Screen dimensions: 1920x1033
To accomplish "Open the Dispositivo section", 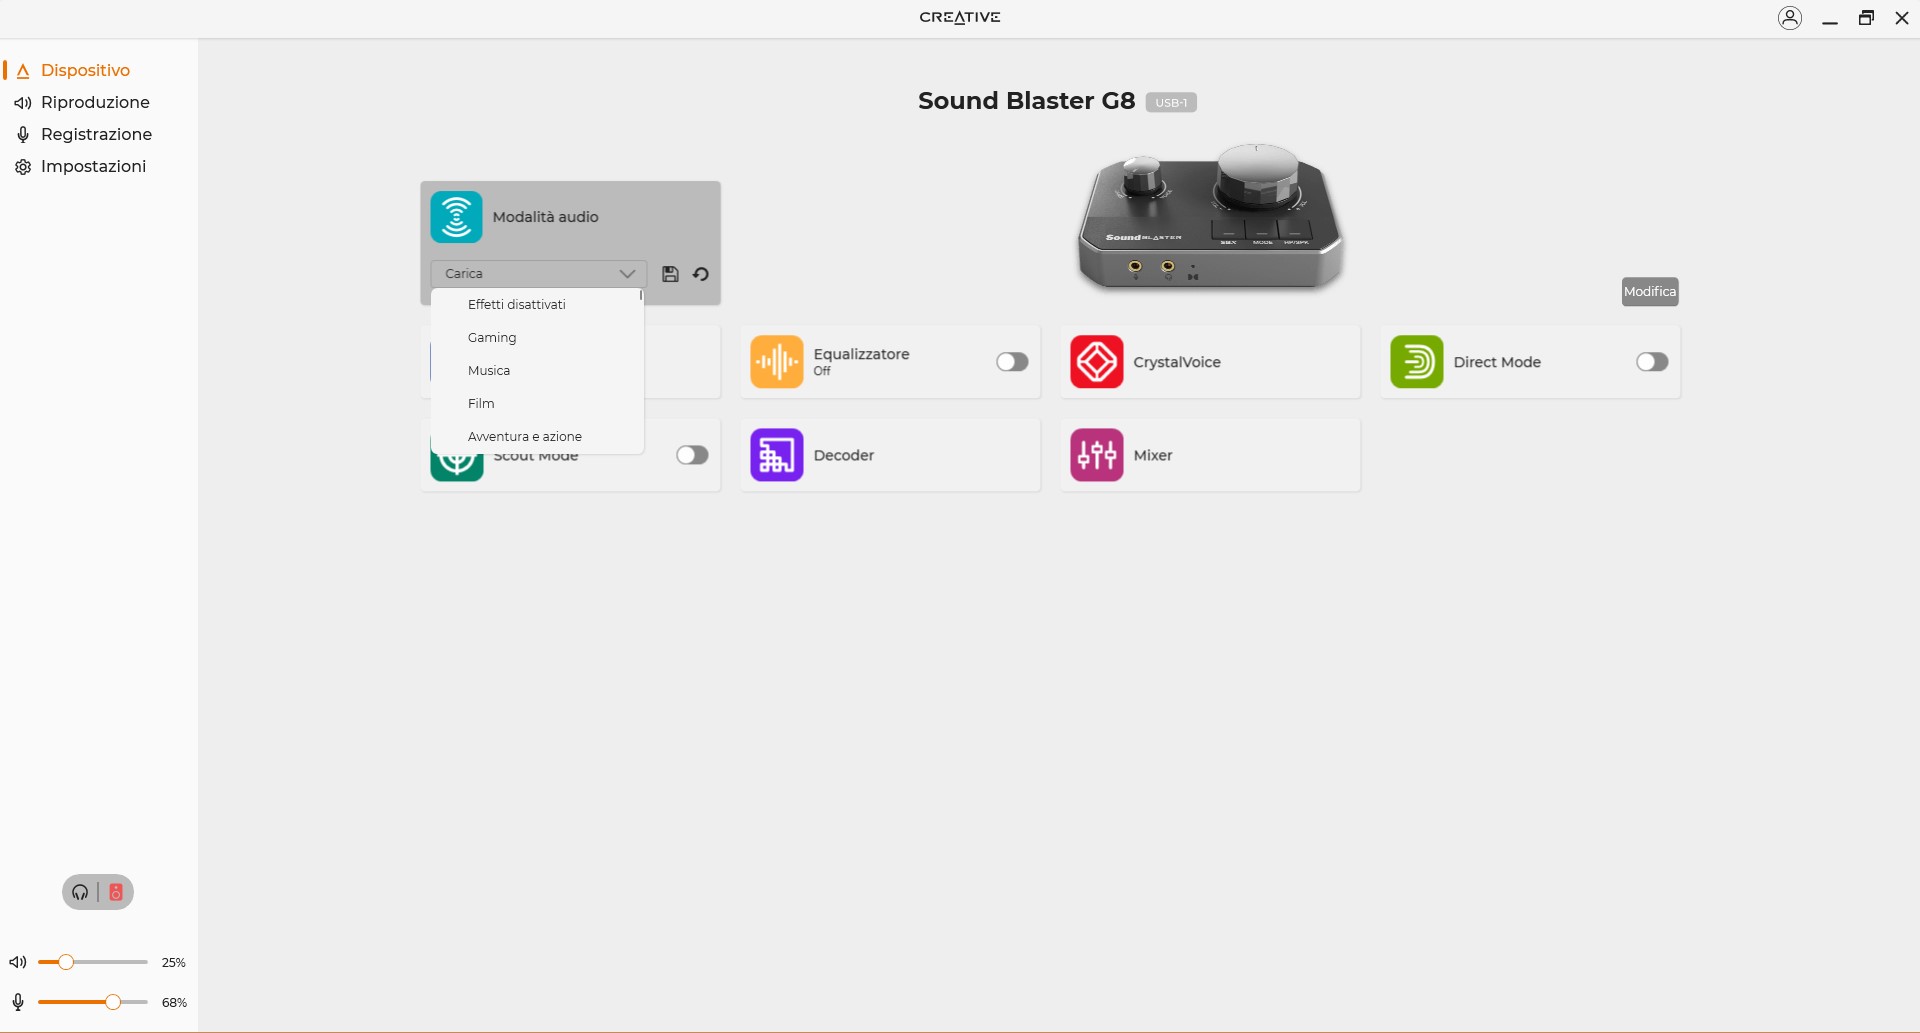I will coord(85,70).
